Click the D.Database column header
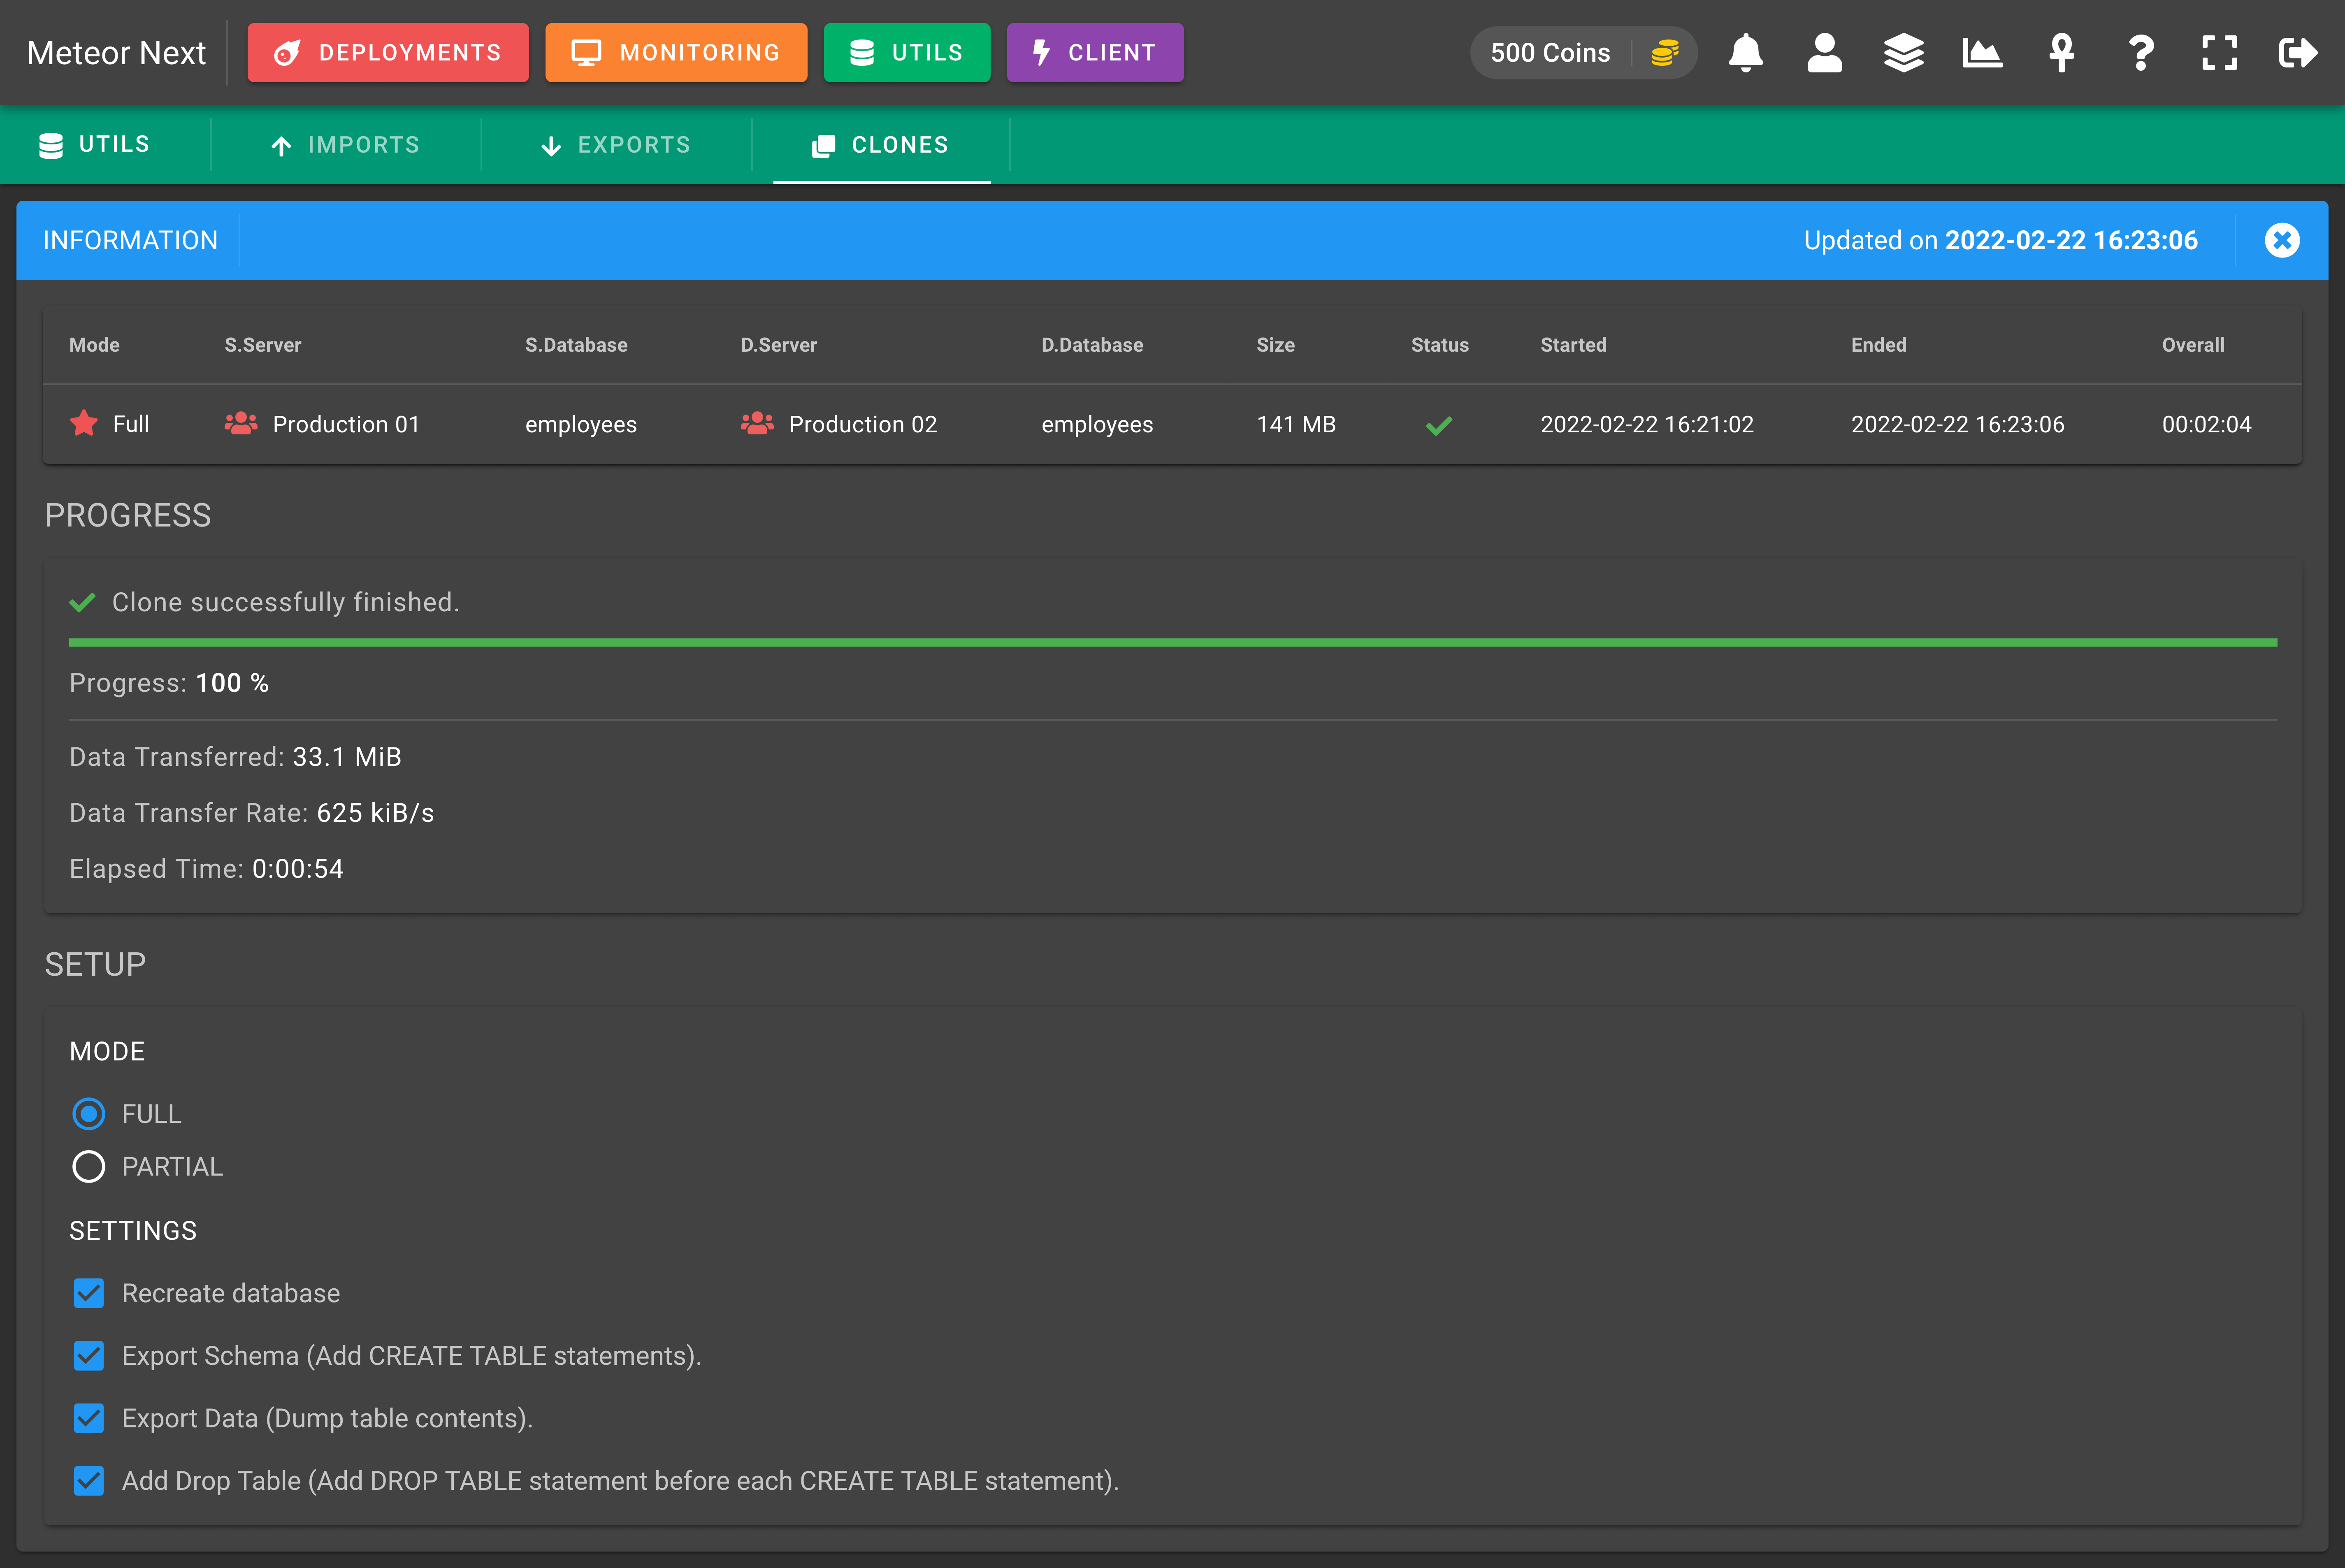Screen dimensions: 2345x1568 [1092, 345]
